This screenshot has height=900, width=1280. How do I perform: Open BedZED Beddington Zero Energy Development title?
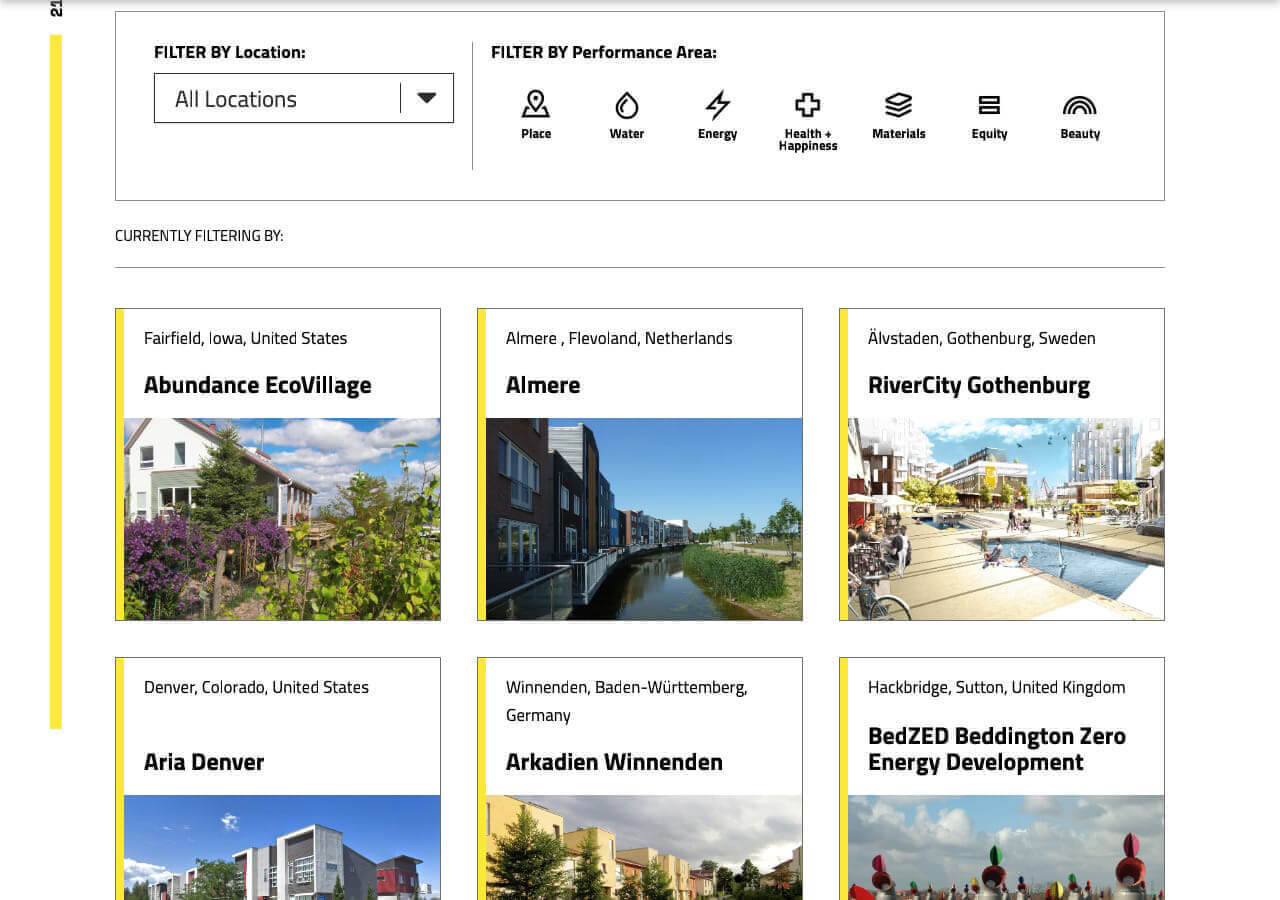tap(997, 749)
